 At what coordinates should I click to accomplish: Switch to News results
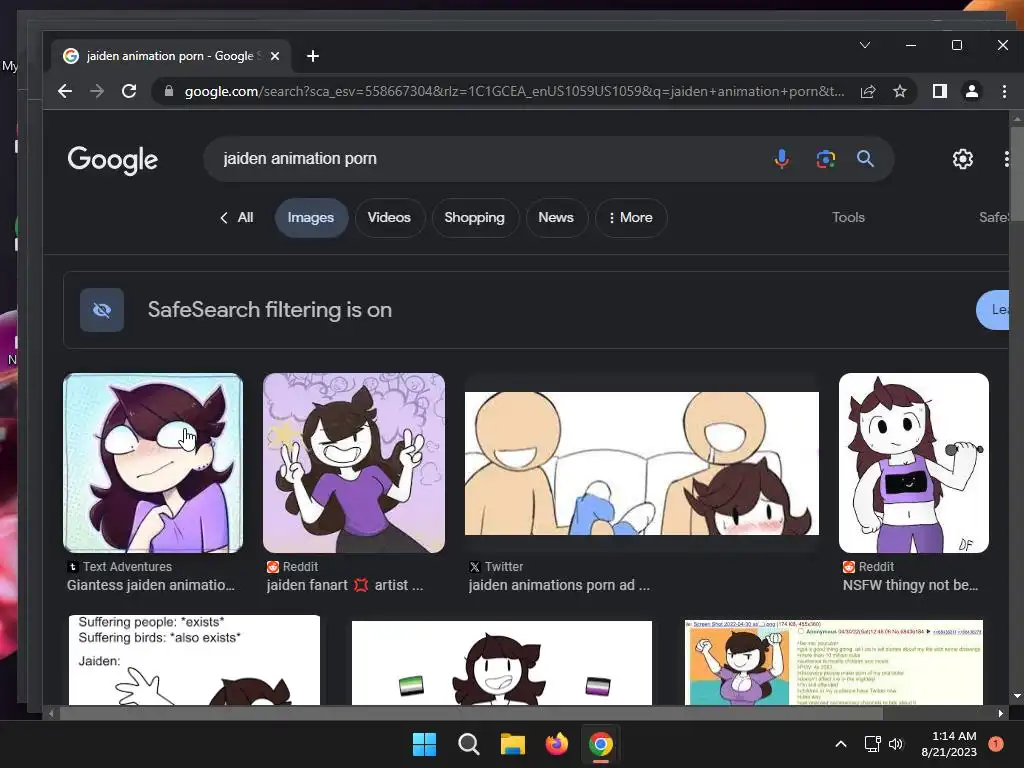[x=556, y=217]
